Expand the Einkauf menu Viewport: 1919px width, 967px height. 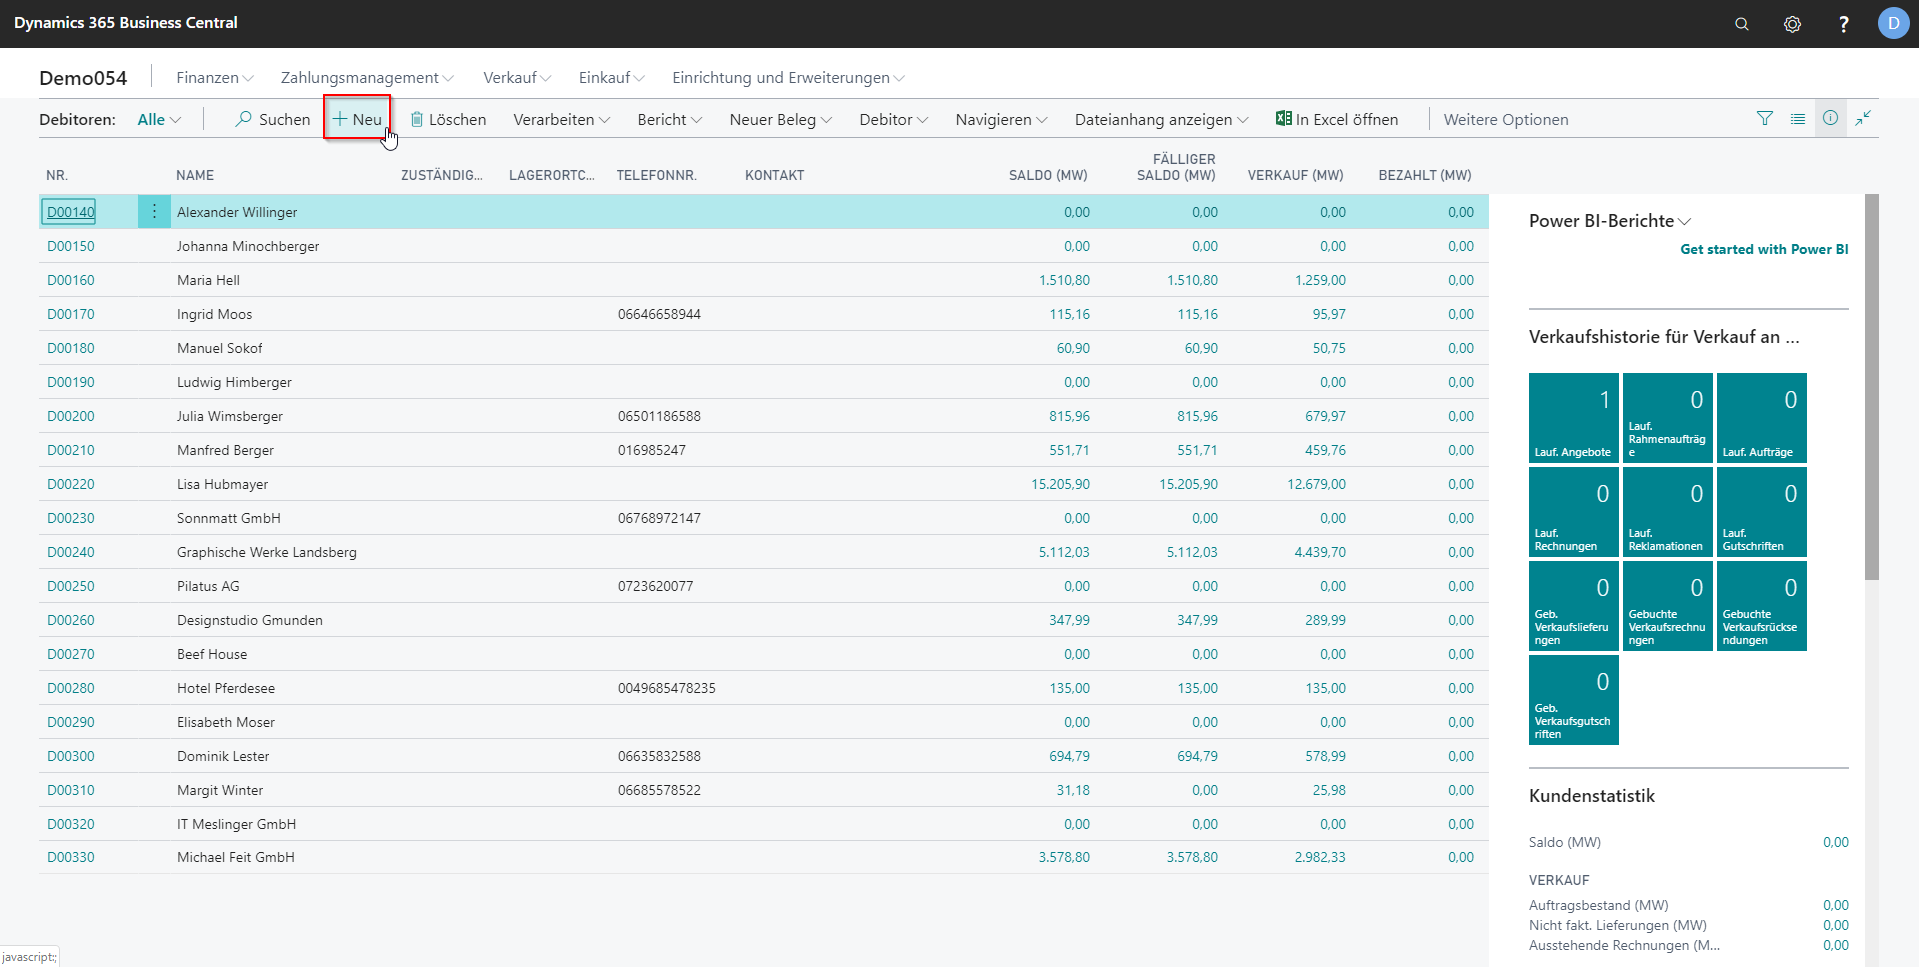612,77
